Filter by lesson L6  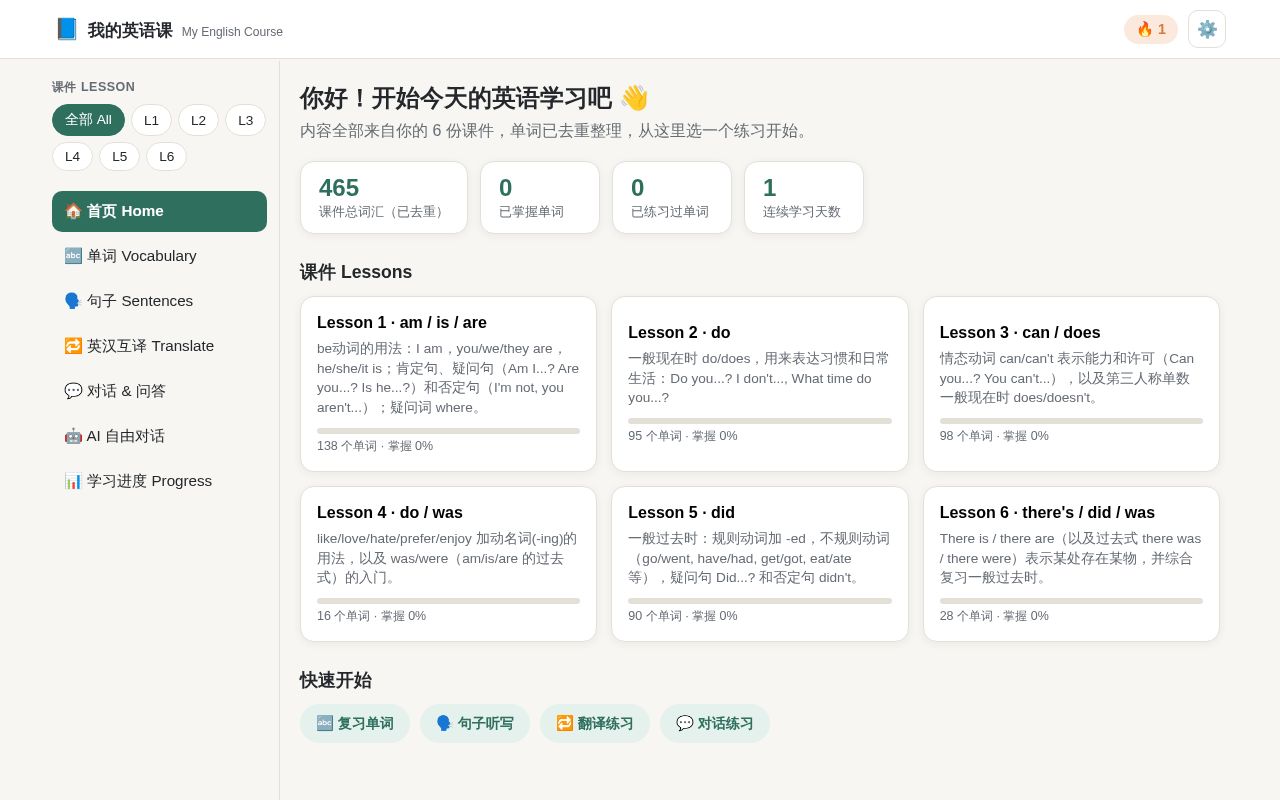[x=166, y=156]
